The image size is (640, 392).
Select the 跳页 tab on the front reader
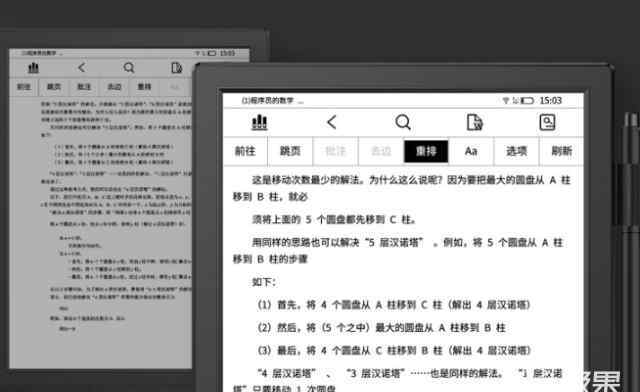(x=290, y=151)
